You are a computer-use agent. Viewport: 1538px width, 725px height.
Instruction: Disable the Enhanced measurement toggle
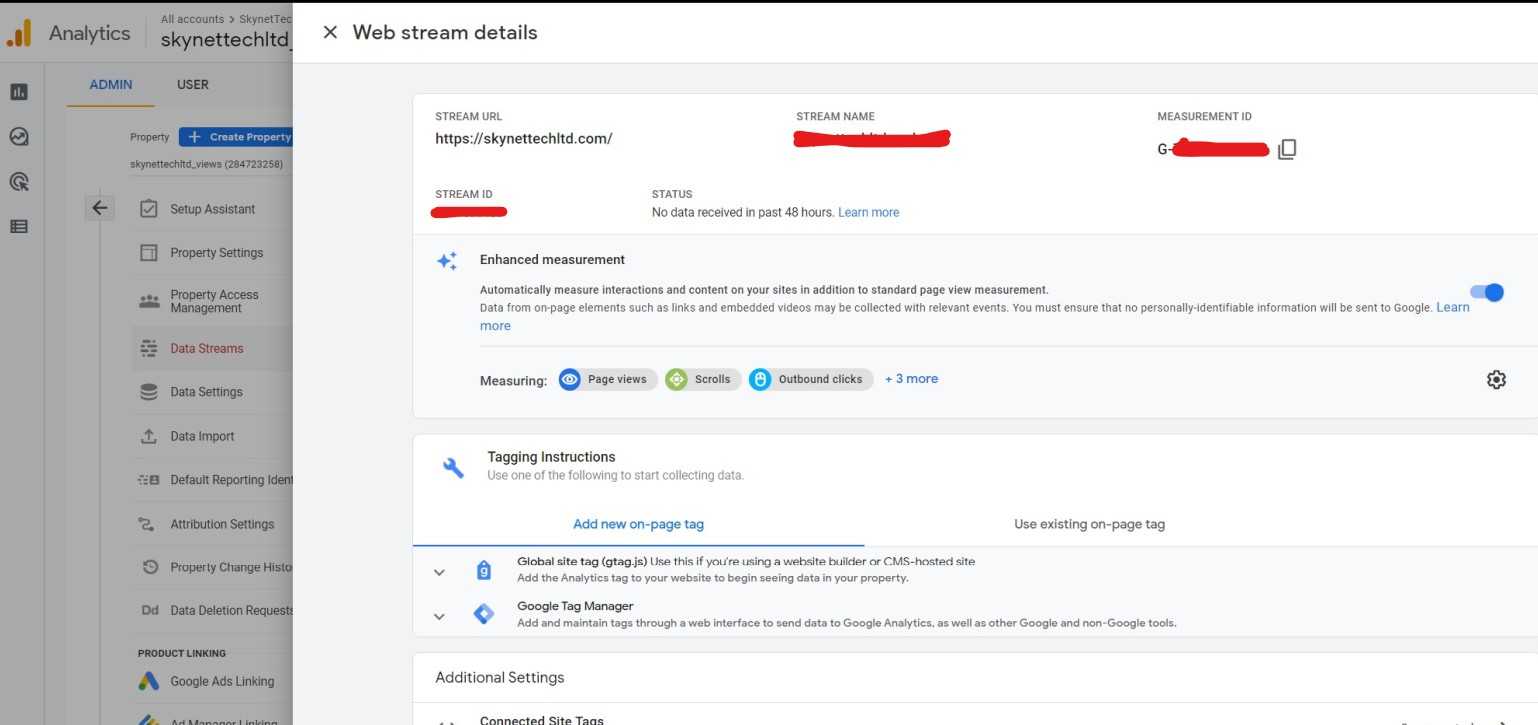pos(1487,292)
